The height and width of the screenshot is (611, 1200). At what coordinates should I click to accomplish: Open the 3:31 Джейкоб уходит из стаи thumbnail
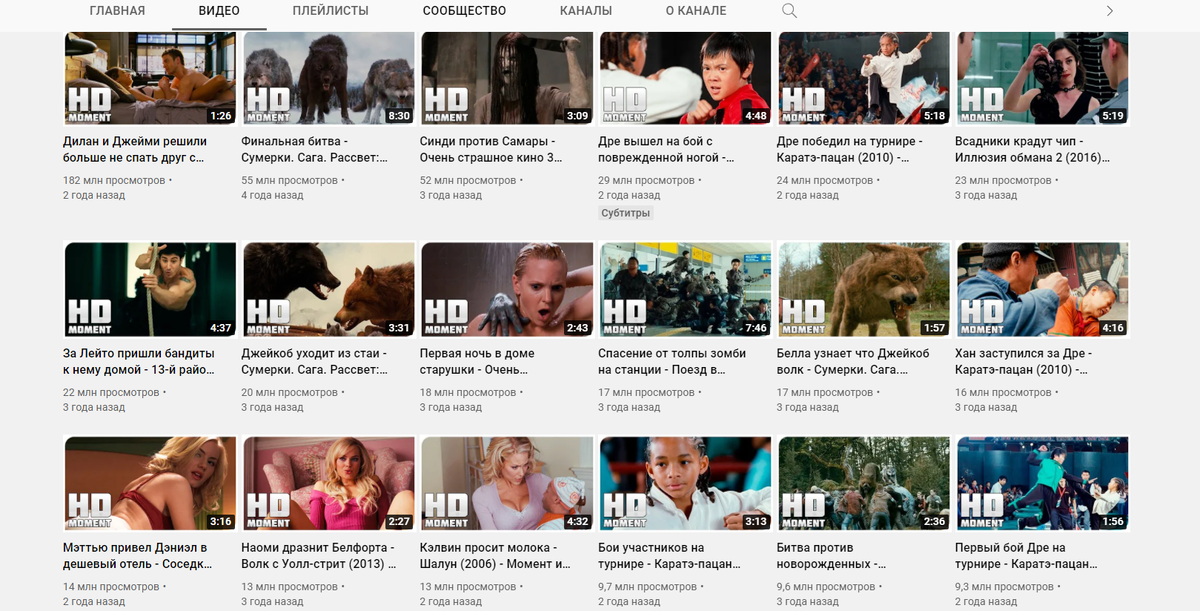tap(328, 290)
